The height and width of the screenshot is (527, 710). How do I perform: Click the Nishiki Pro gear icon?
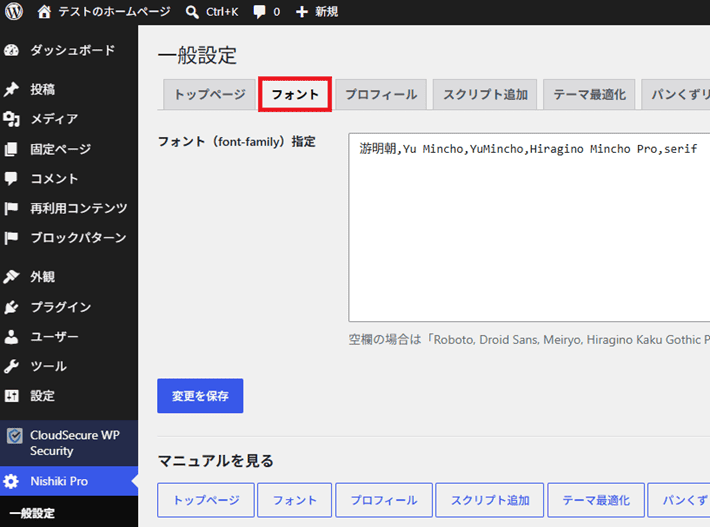[11, 481]
